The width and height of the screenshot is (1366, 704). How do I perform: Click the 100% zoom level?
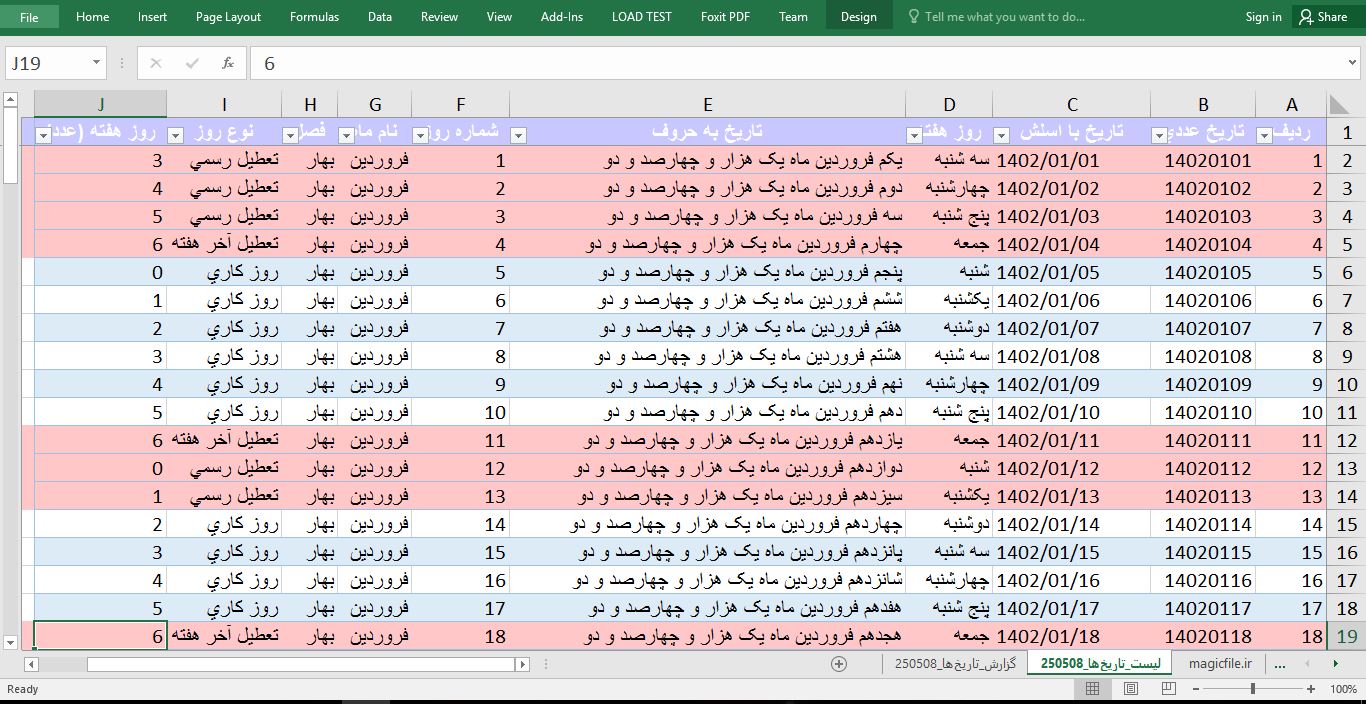(1343, 689)
